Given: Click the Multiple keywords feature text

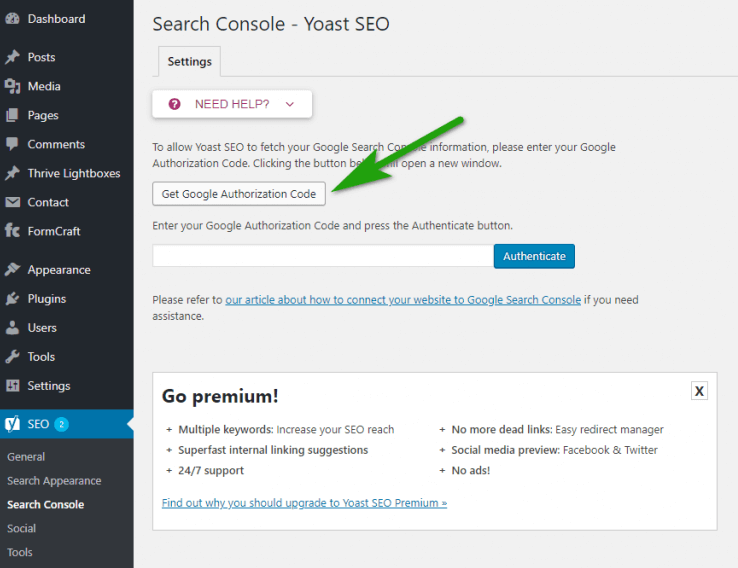Looking at the screenshot, I should point(286,430).
